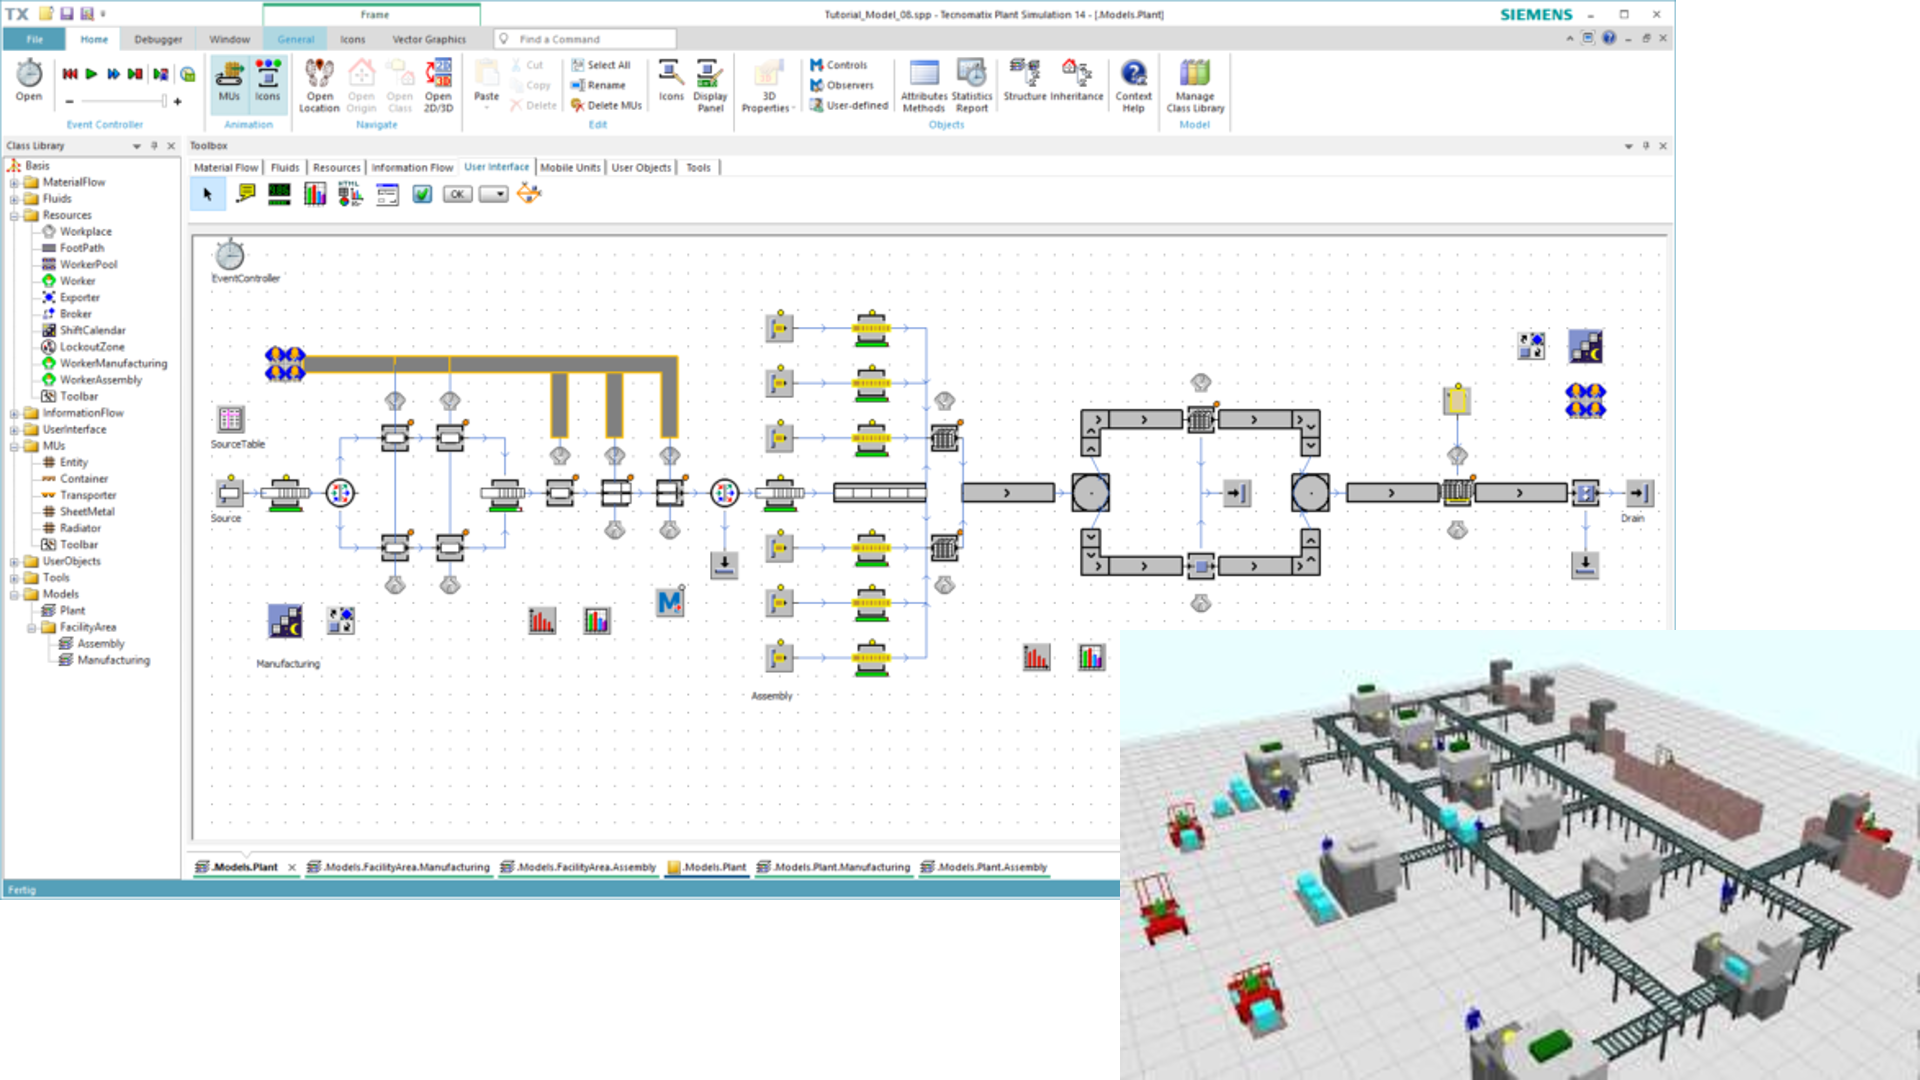This screenshot has width=1920, height=1080.
Task: Expand the MaterialFlow folder in Class Library
Action: 14,182
